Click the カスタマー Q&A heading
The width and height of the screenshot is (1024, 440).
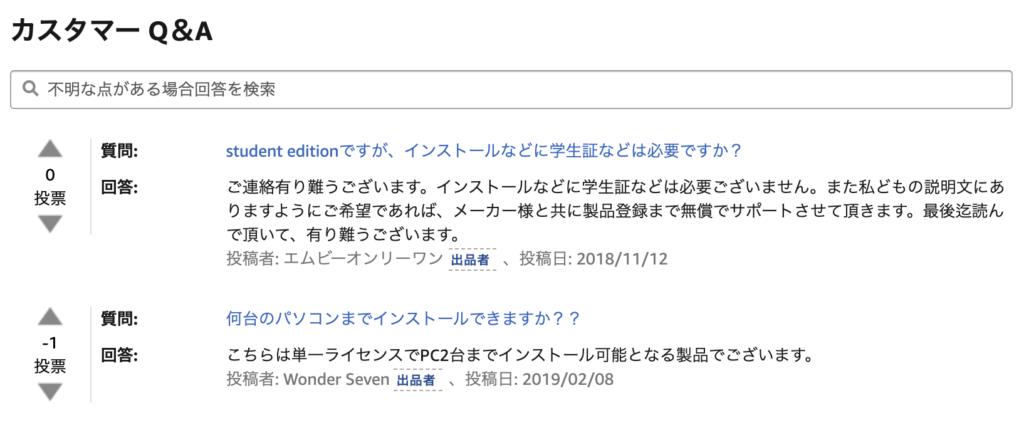click(x=112, y=31)
